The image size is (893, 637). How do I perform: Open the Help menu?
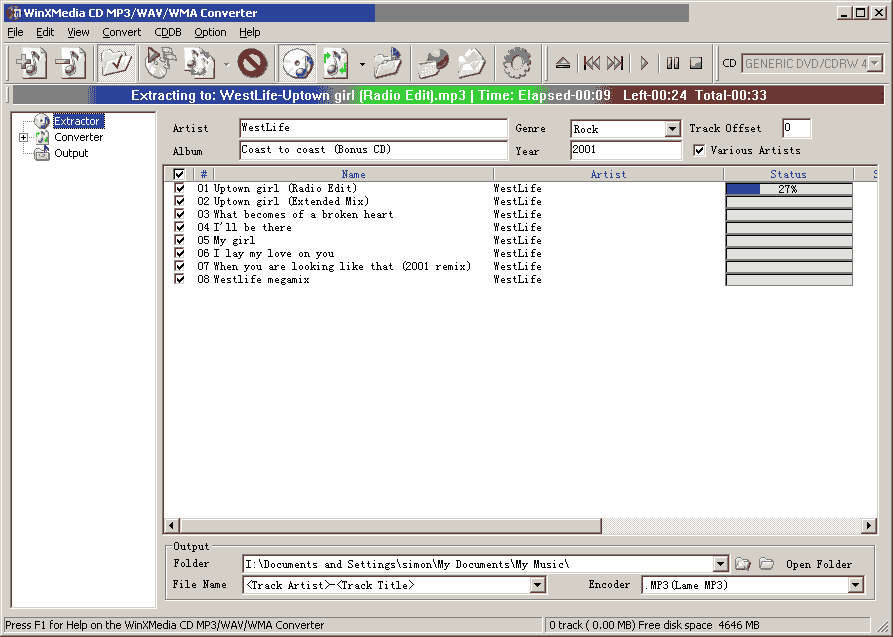click(249, 32)
